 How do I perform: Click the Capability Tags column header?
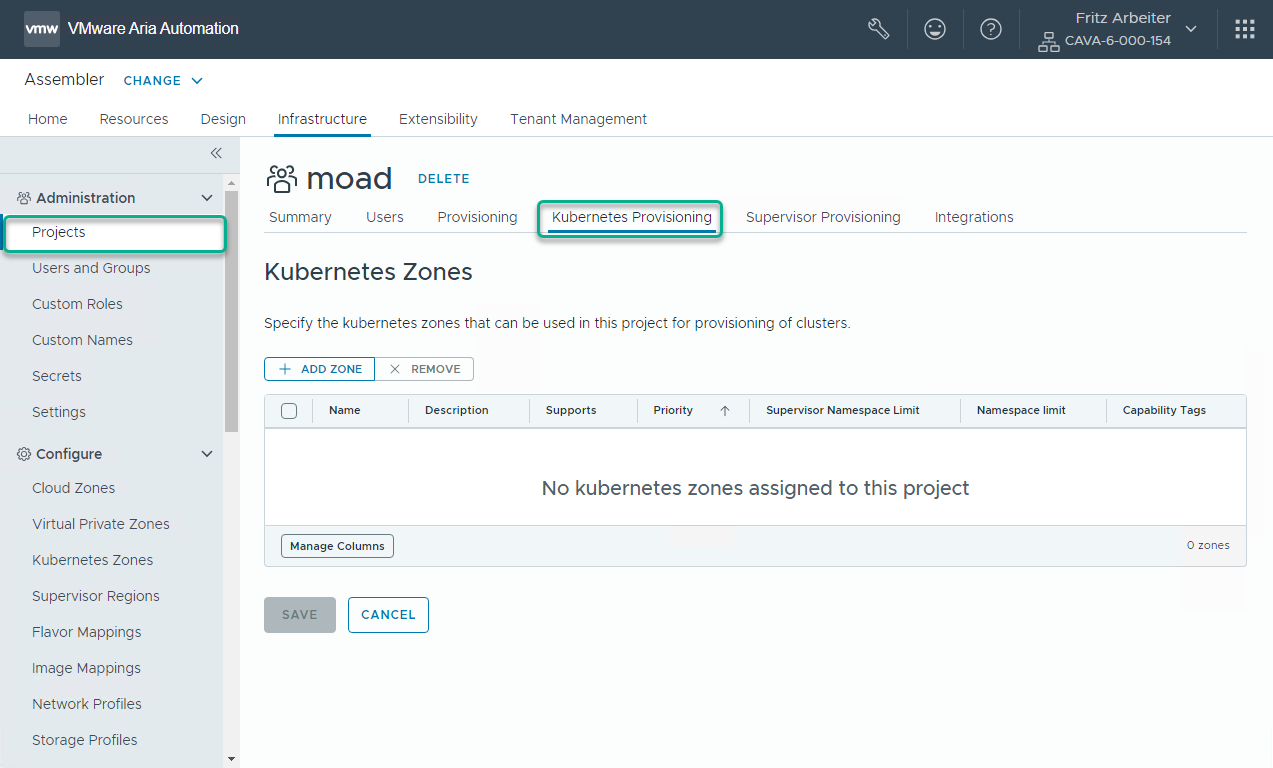[x=1164, y=411]
